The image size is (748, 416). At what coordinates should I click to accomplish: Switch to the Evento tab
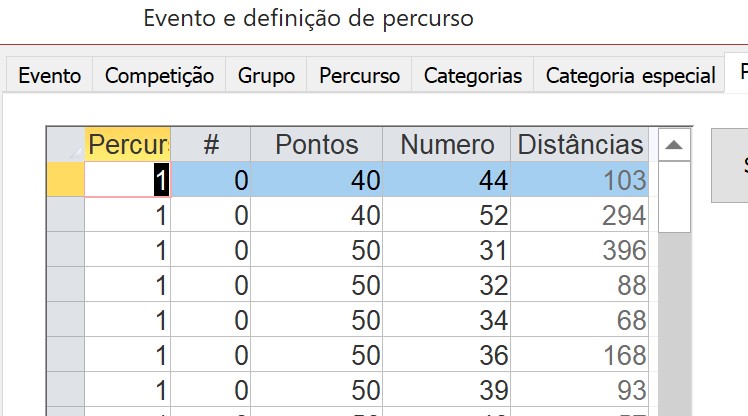(x=49, y=75)
